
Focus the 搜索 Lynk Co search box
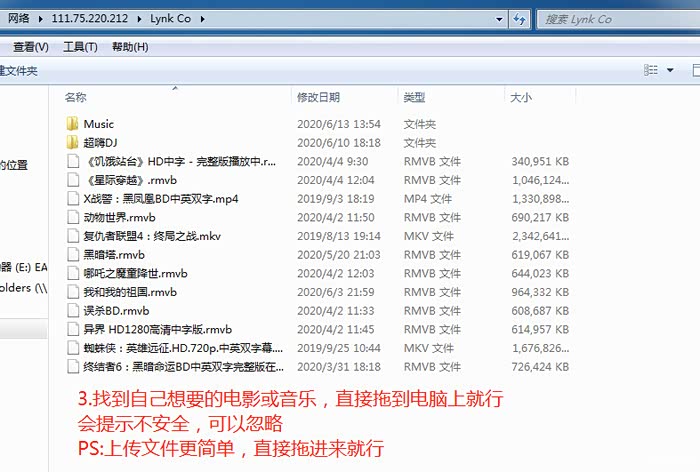pos(618,19)
